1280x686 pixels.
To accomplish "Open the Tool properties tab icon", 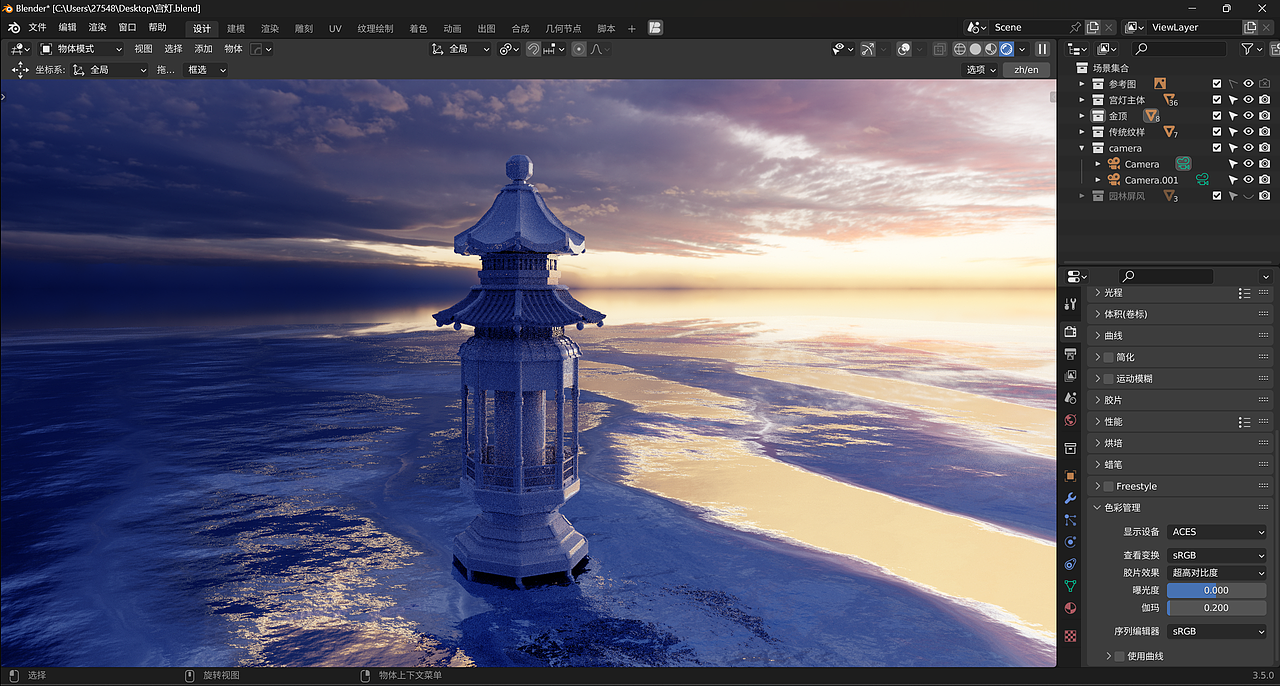I will (x=1070, y=304).
